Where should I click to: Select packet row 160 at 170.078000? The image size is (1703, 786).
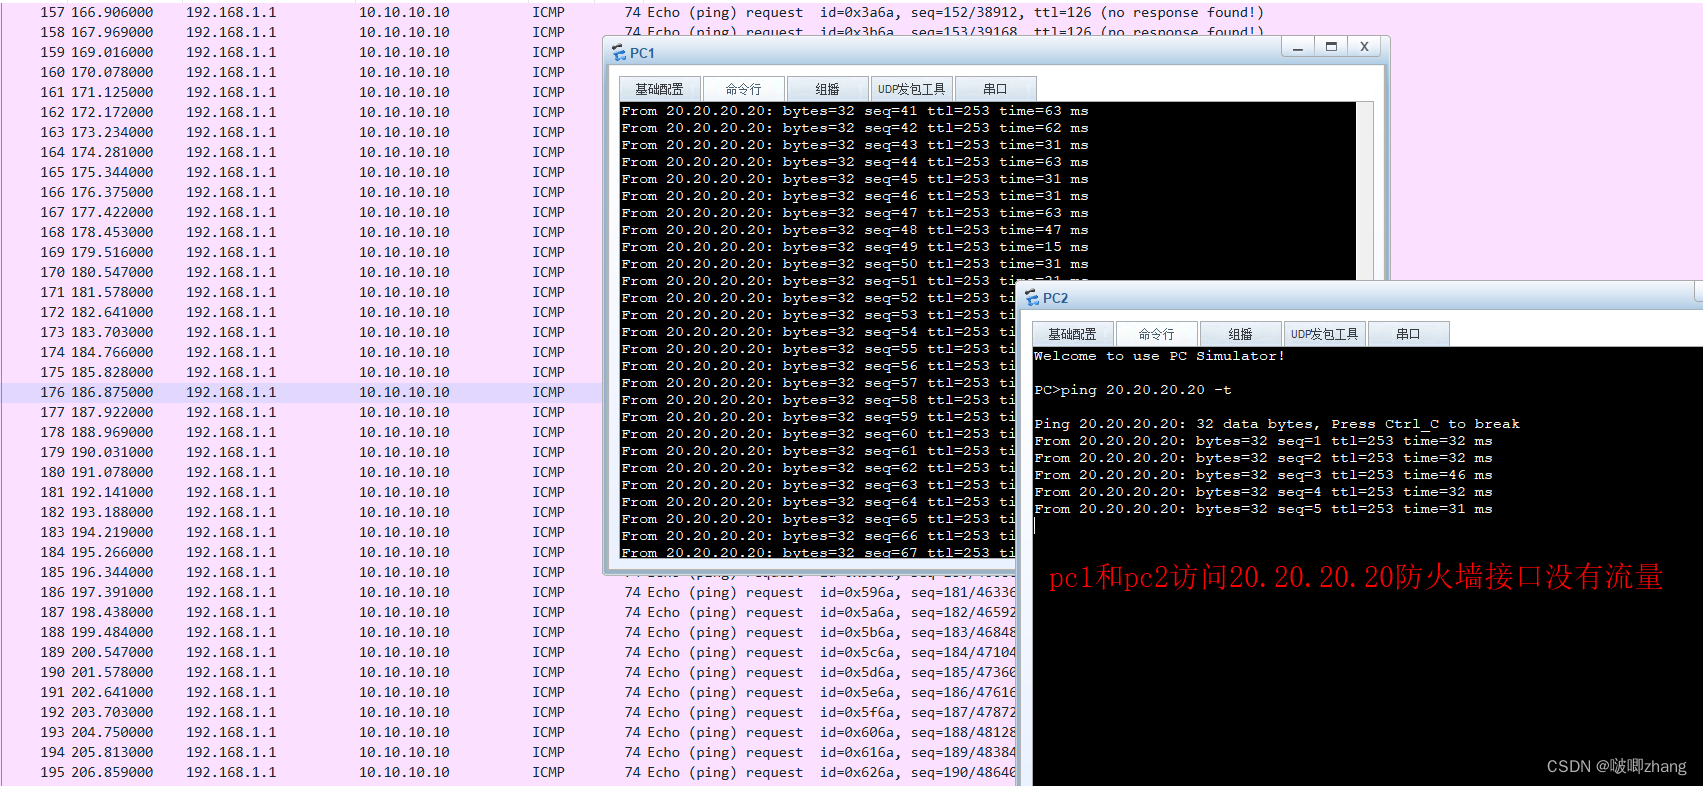(x=300, y=72)
